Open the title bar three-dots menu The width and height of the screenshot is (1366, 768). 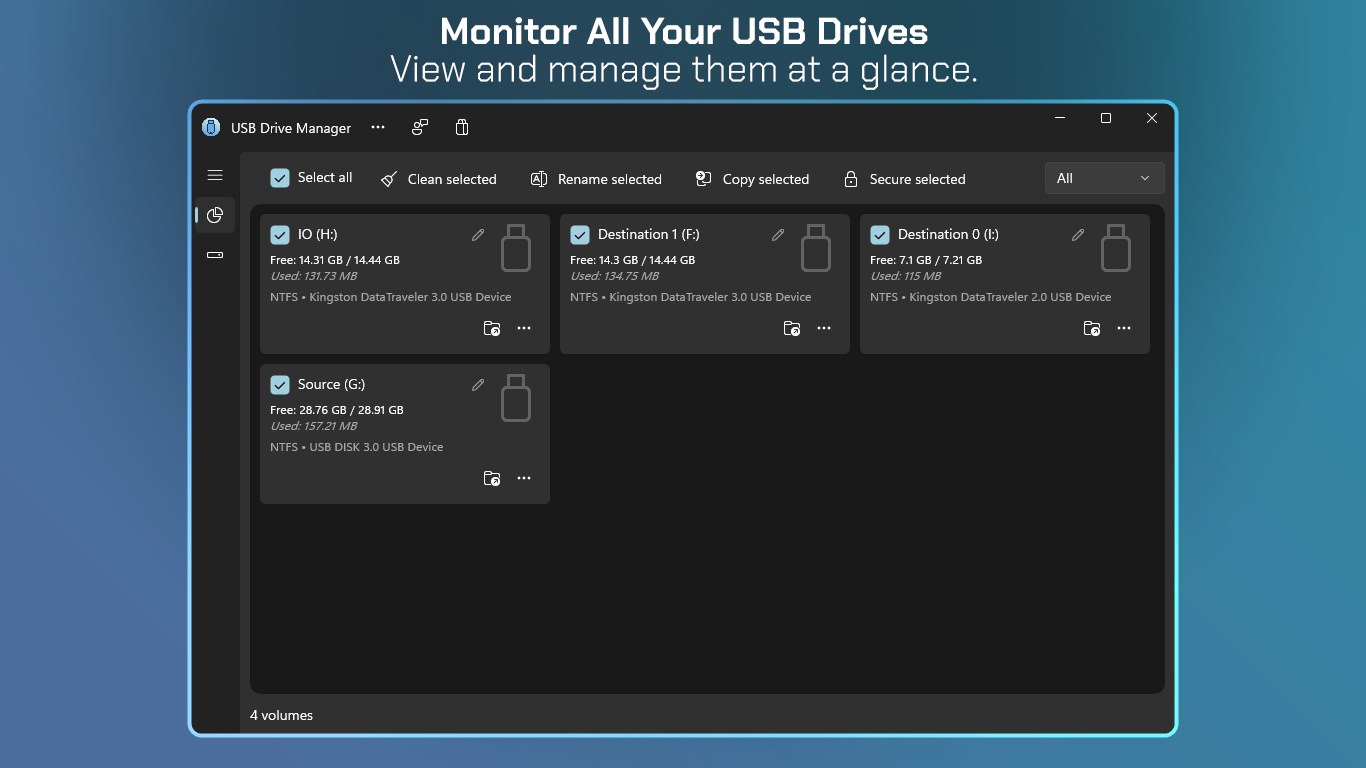click(378, 127)
